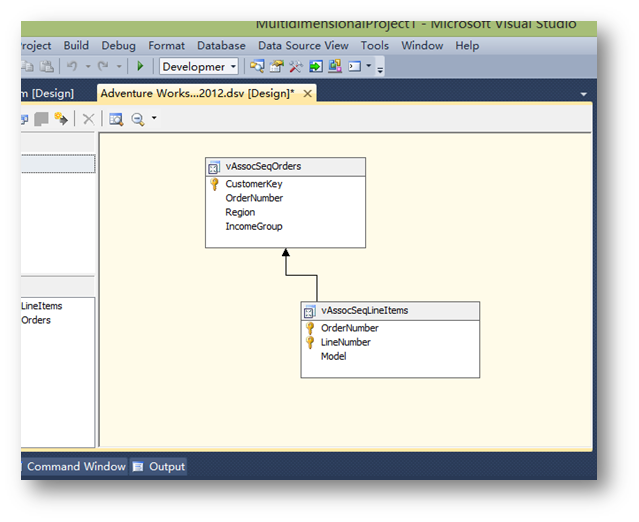The image size is (639, 522).
Task: Open the Window menu
Action: [x=422, y=45]
